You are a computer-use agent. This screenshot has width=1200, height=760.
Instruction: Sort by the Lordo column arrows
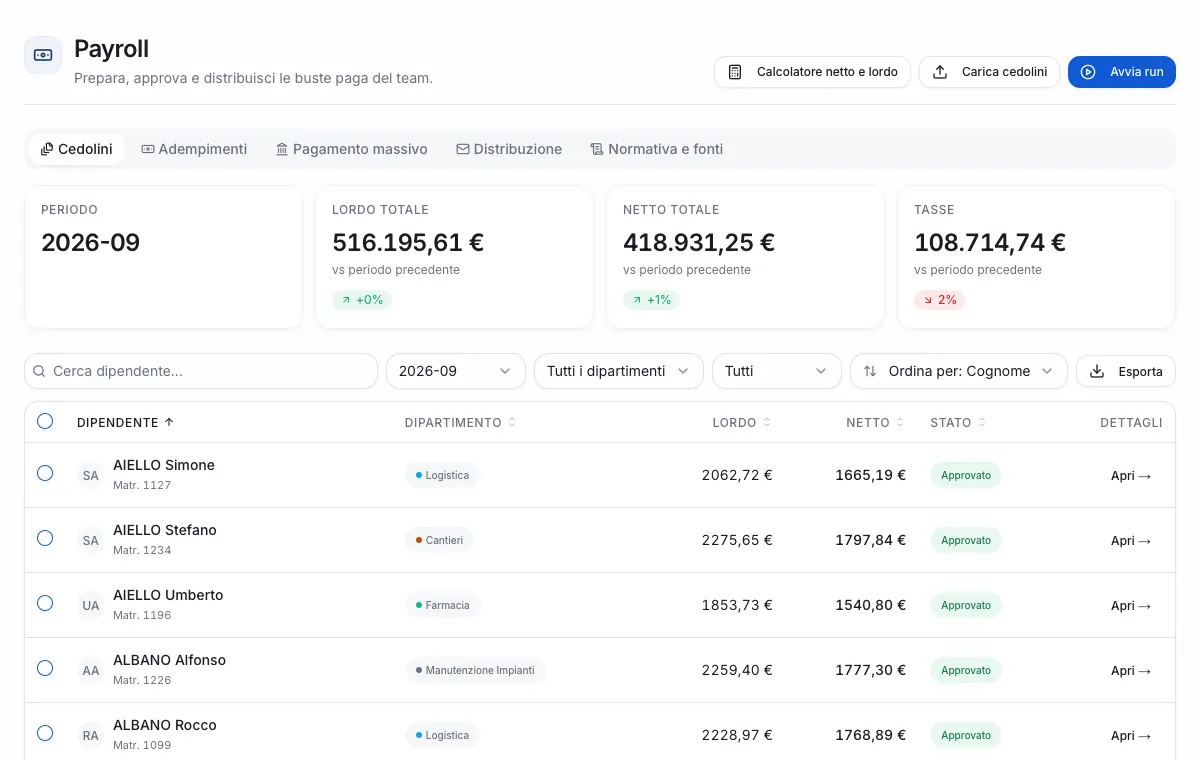click(767, 423)
